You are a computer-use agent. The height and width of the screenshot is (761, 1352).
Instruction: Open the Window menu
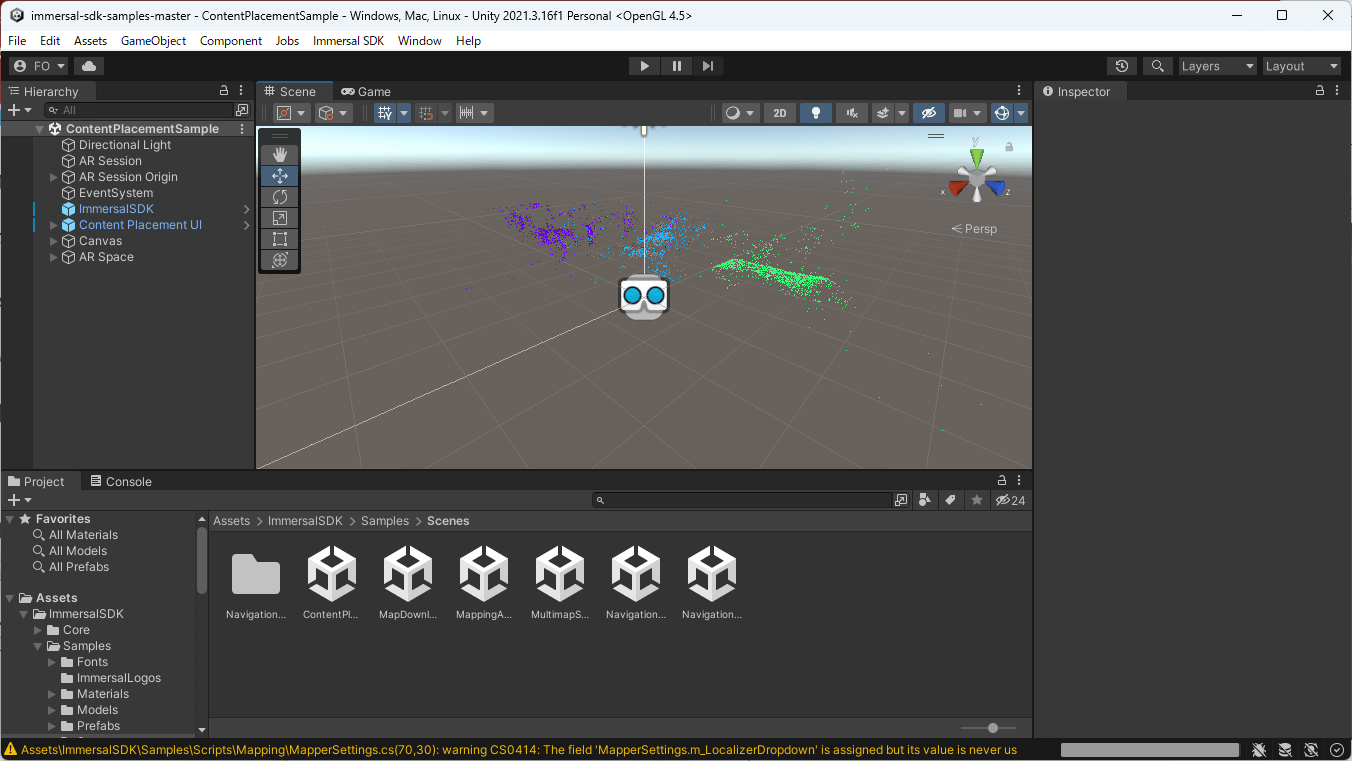420,41
